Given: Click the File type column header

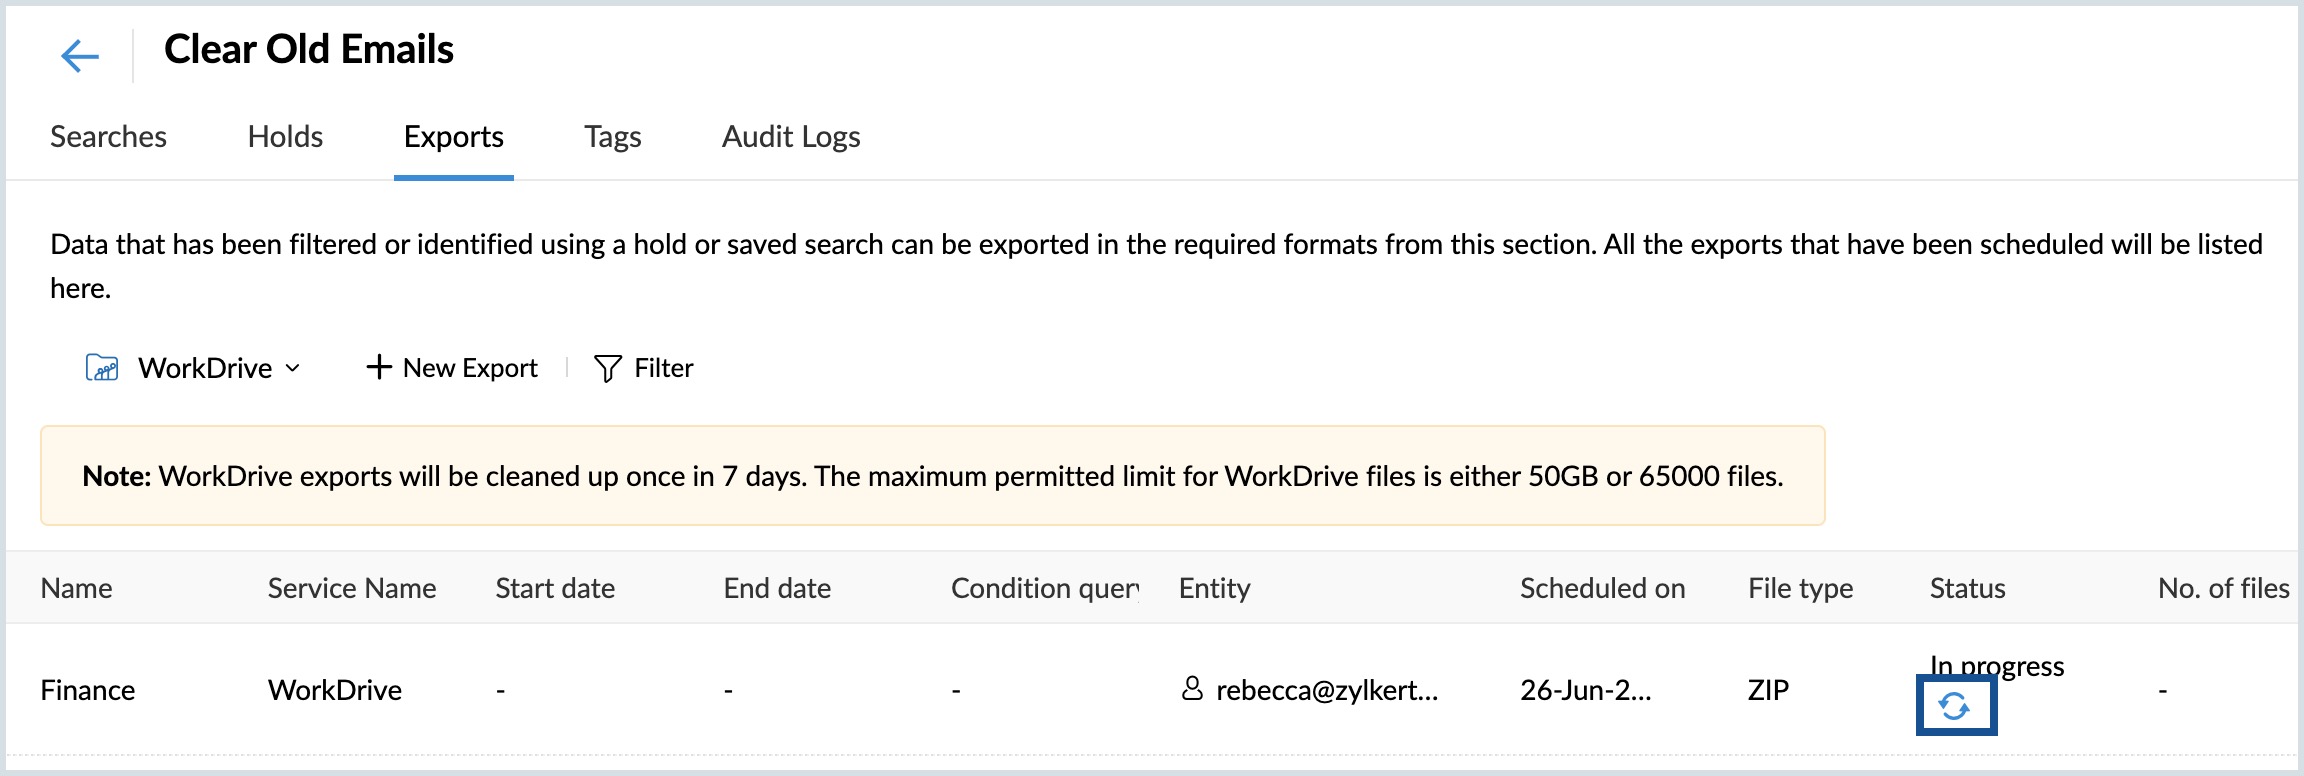Looking at the screenshot, I should point(1800,588).
